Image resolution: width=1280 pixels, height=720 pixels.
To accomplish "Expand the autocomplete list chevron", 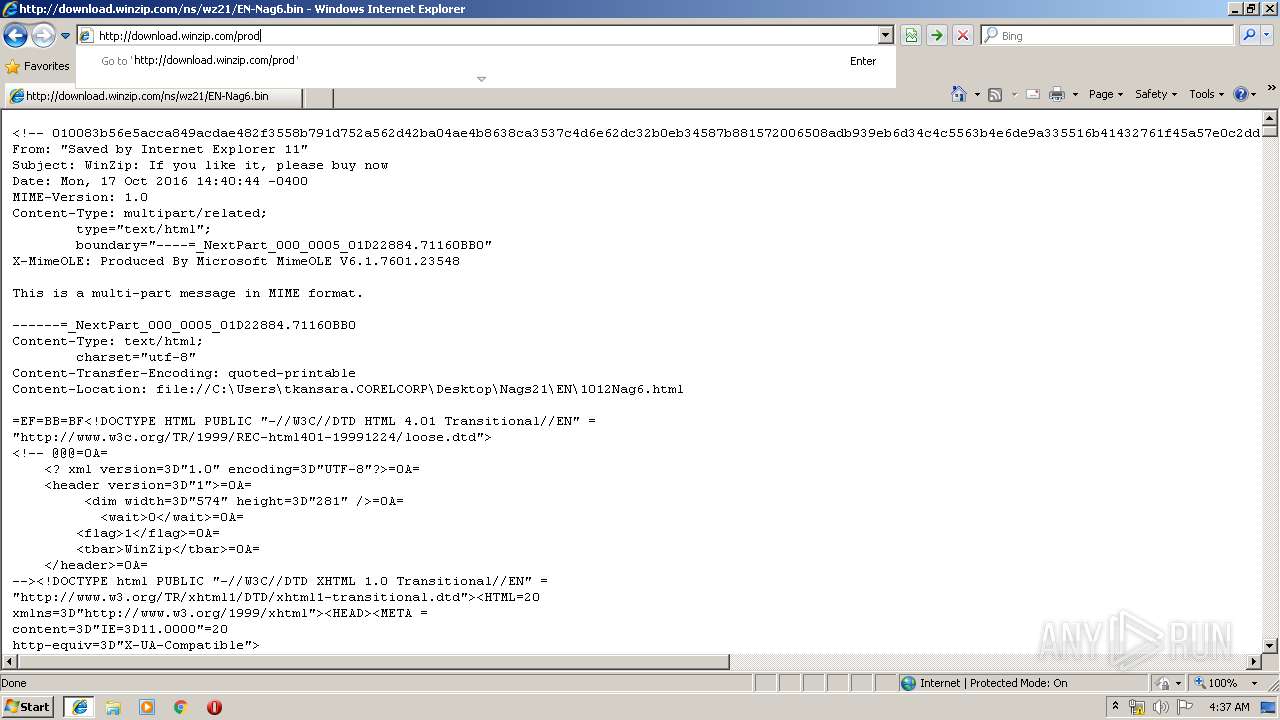I will tap(481, 79).
